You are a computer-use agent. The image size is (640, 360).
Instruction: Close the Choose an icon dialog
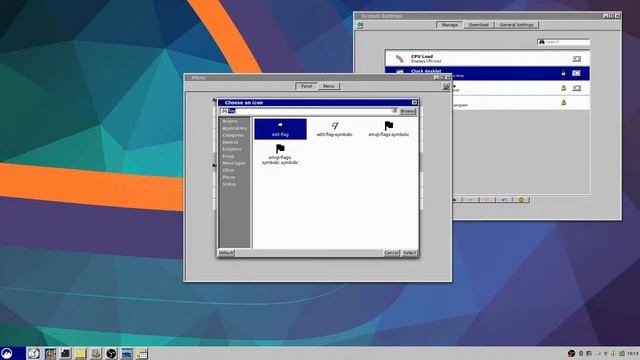pyautogui.click(x=414, y=102)
